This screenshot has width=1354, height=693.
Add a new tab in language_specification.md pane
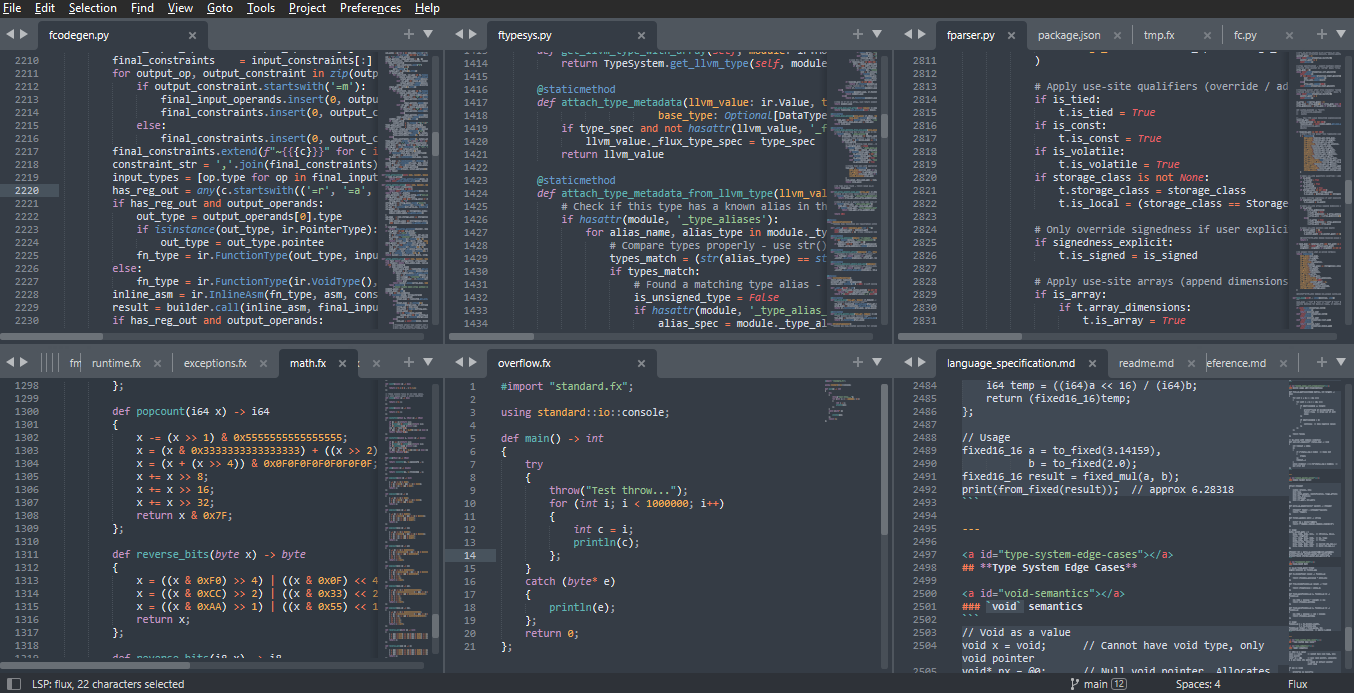1321,362
